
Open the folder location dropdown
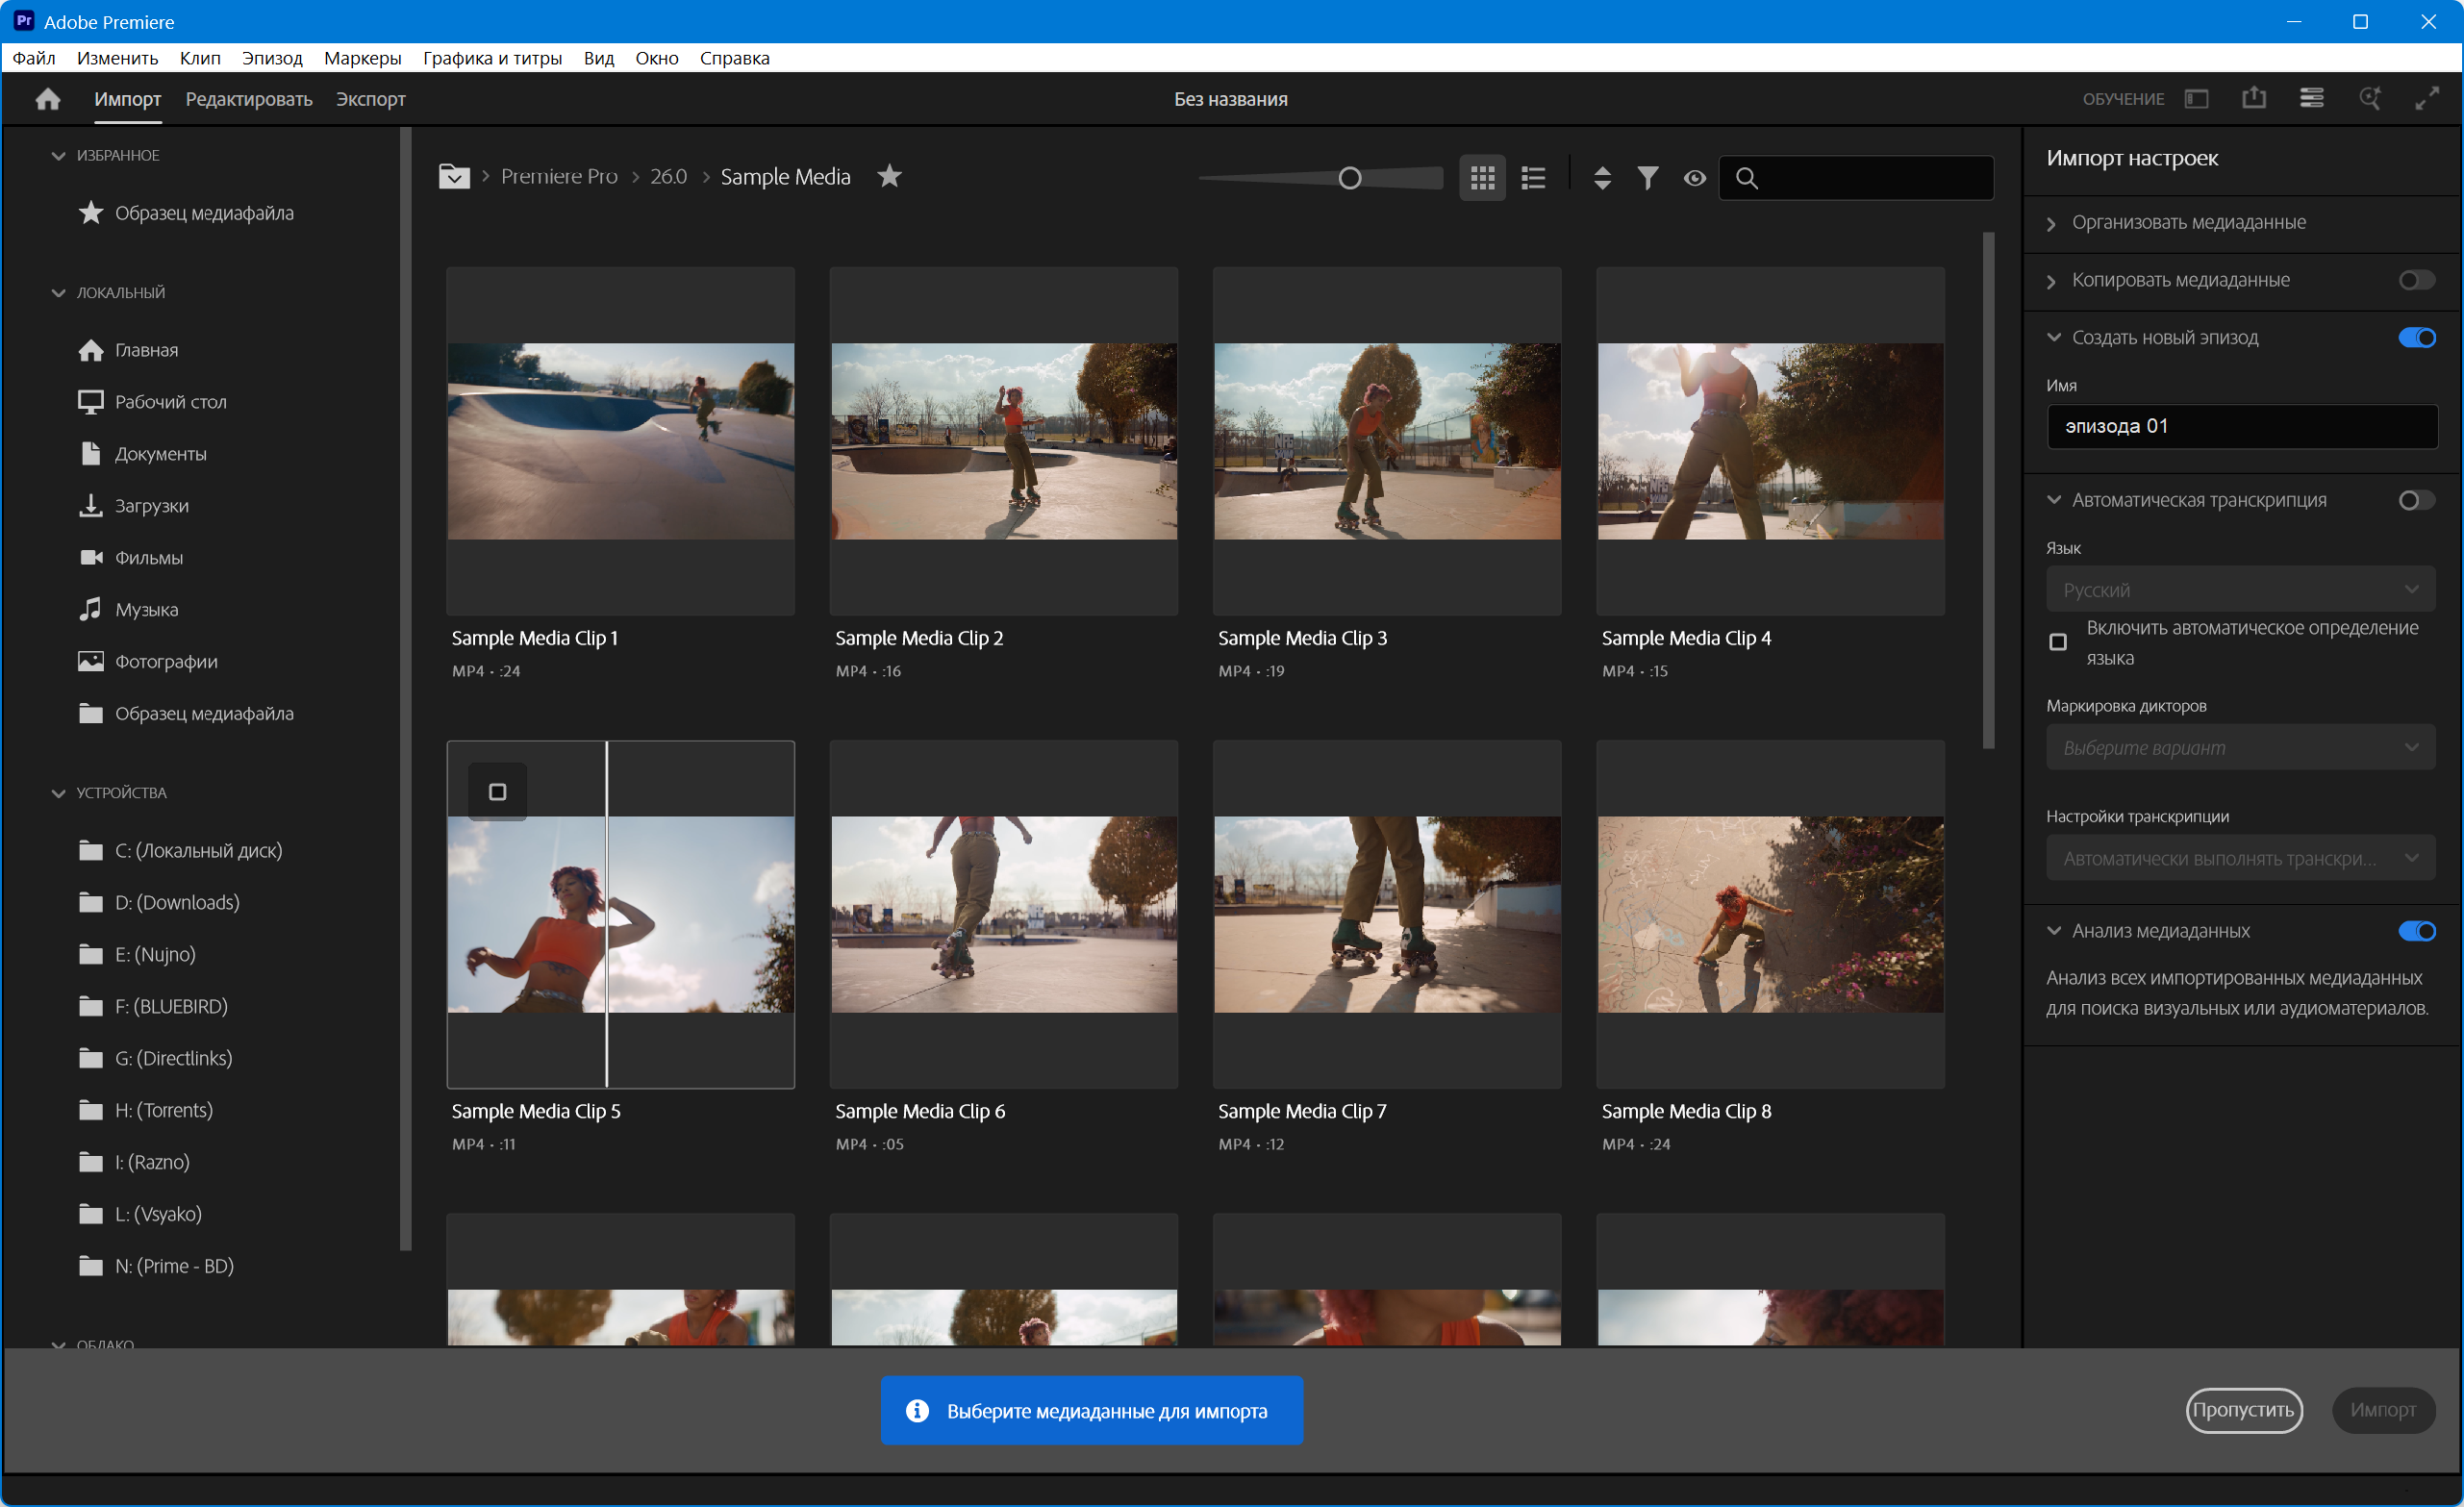454,177
